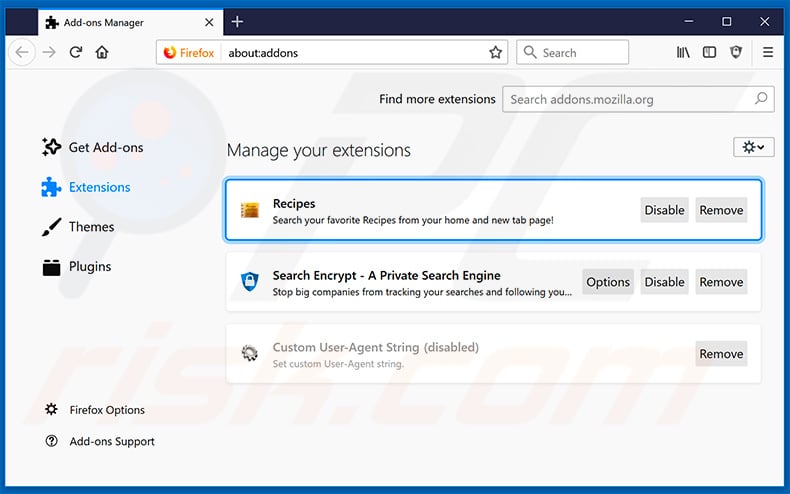Open the Library icon in toolbar
The image size is (790, 494).
[x=683, y=52]
